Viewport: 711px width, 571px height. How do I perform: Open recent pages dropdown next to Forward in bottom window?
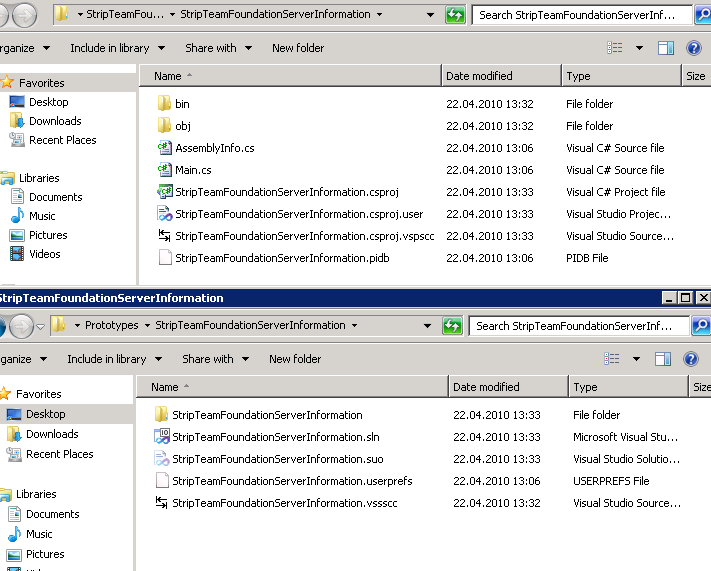[40, 326]
